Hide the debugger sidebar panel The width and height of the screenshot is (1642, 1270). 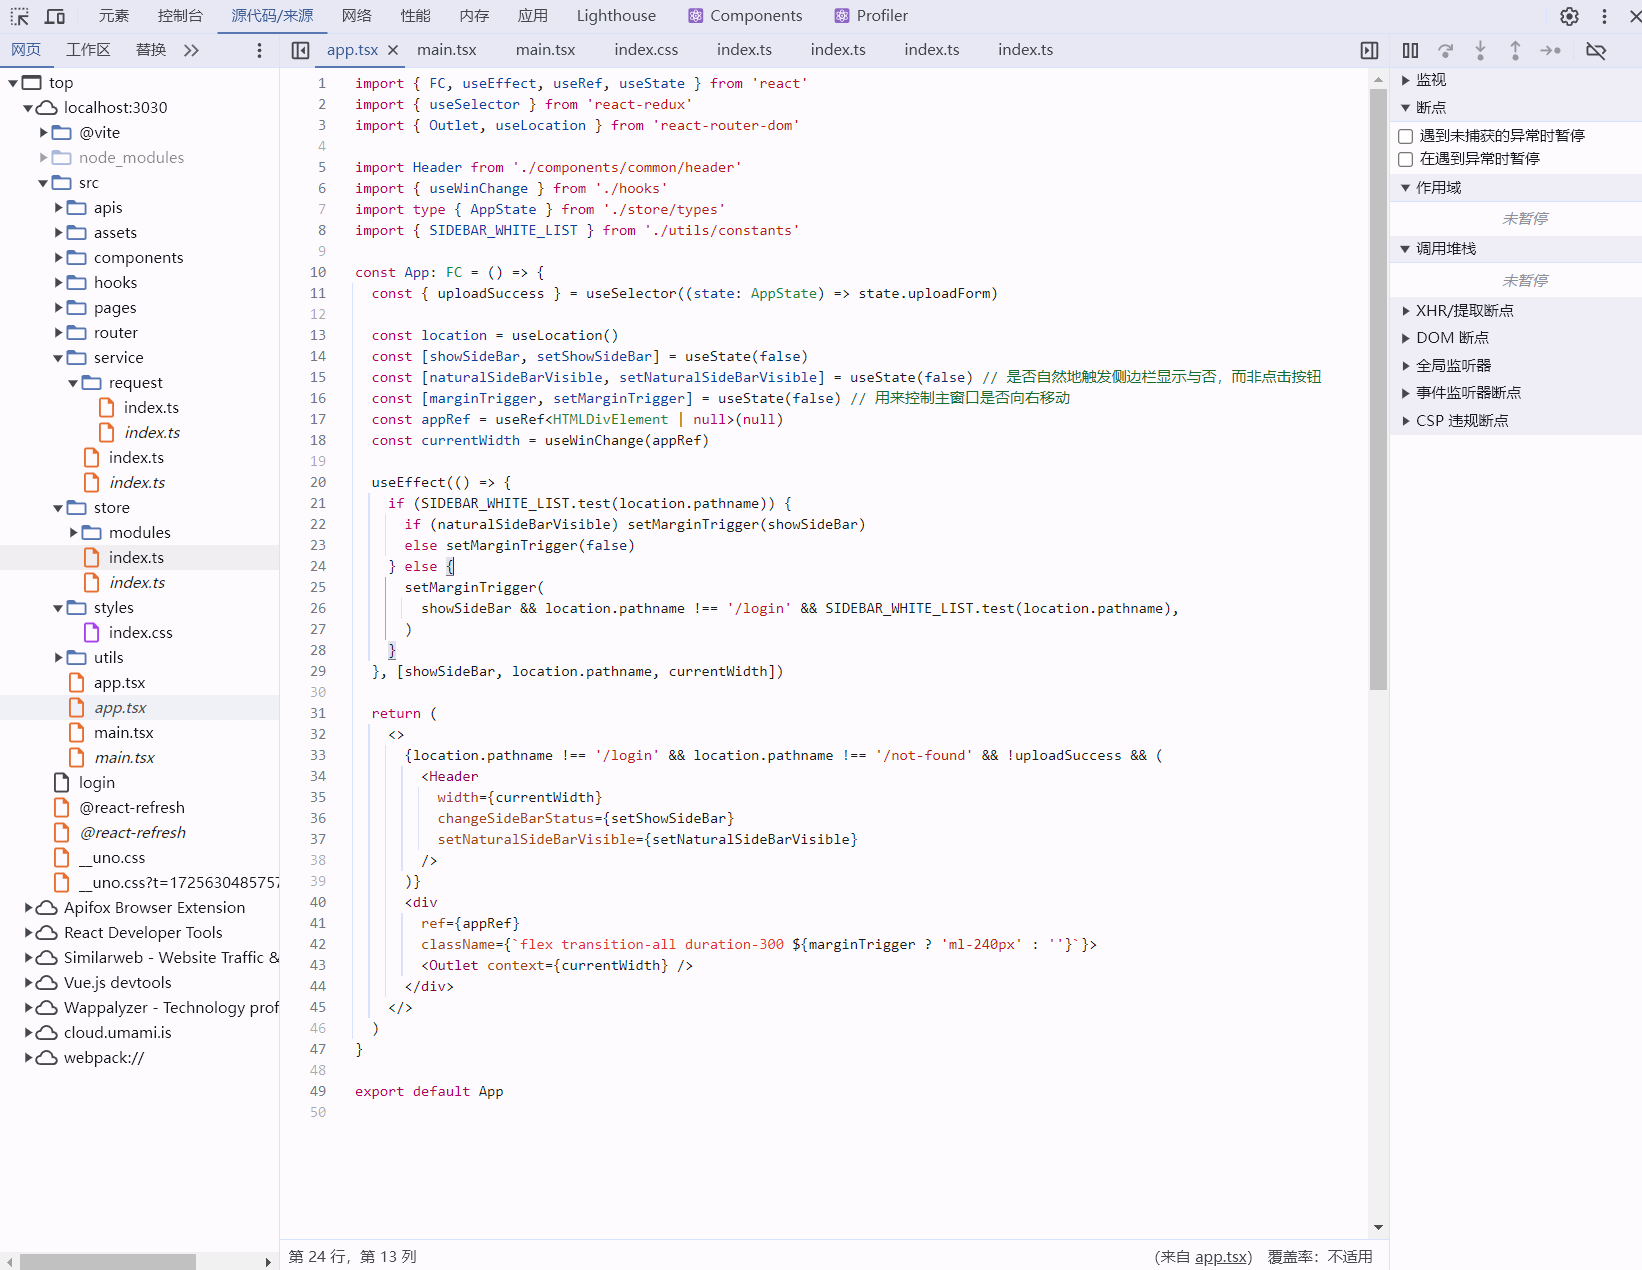tap(1369, 50)
